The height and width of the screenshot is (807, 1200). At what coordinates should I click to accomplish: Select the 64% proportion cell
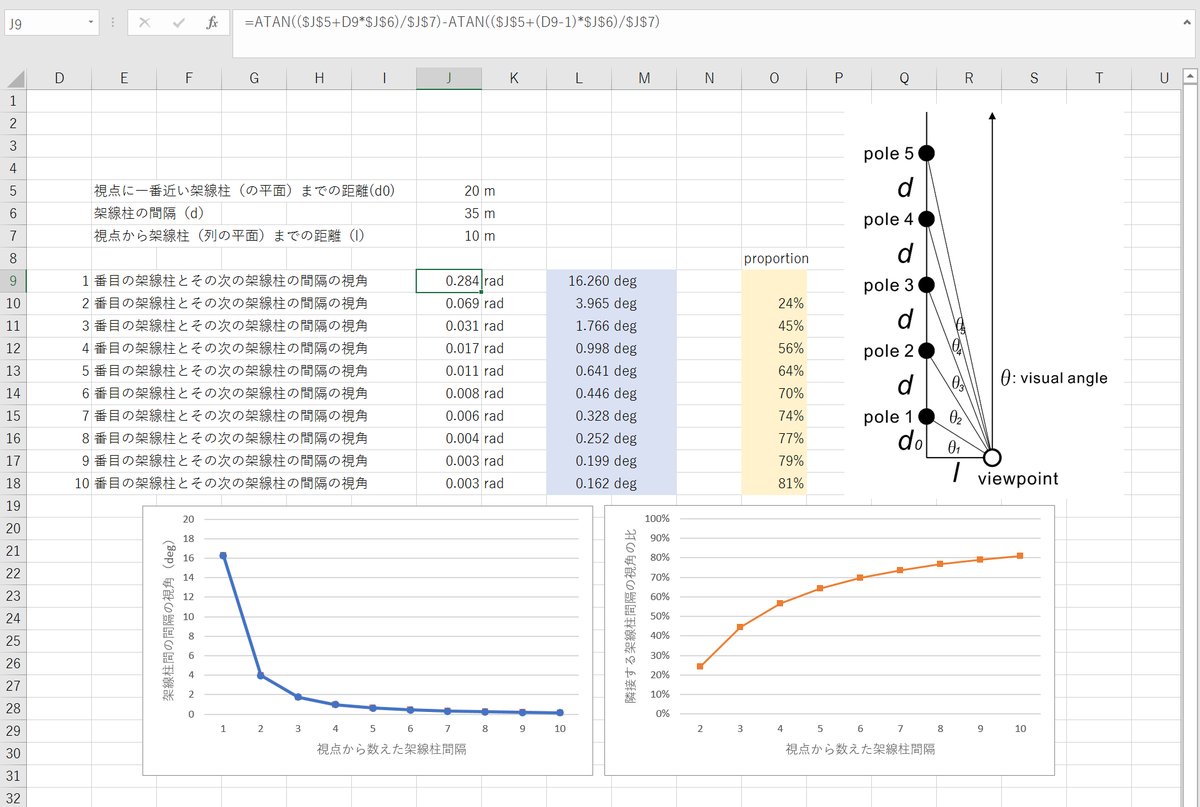point(774,371)
